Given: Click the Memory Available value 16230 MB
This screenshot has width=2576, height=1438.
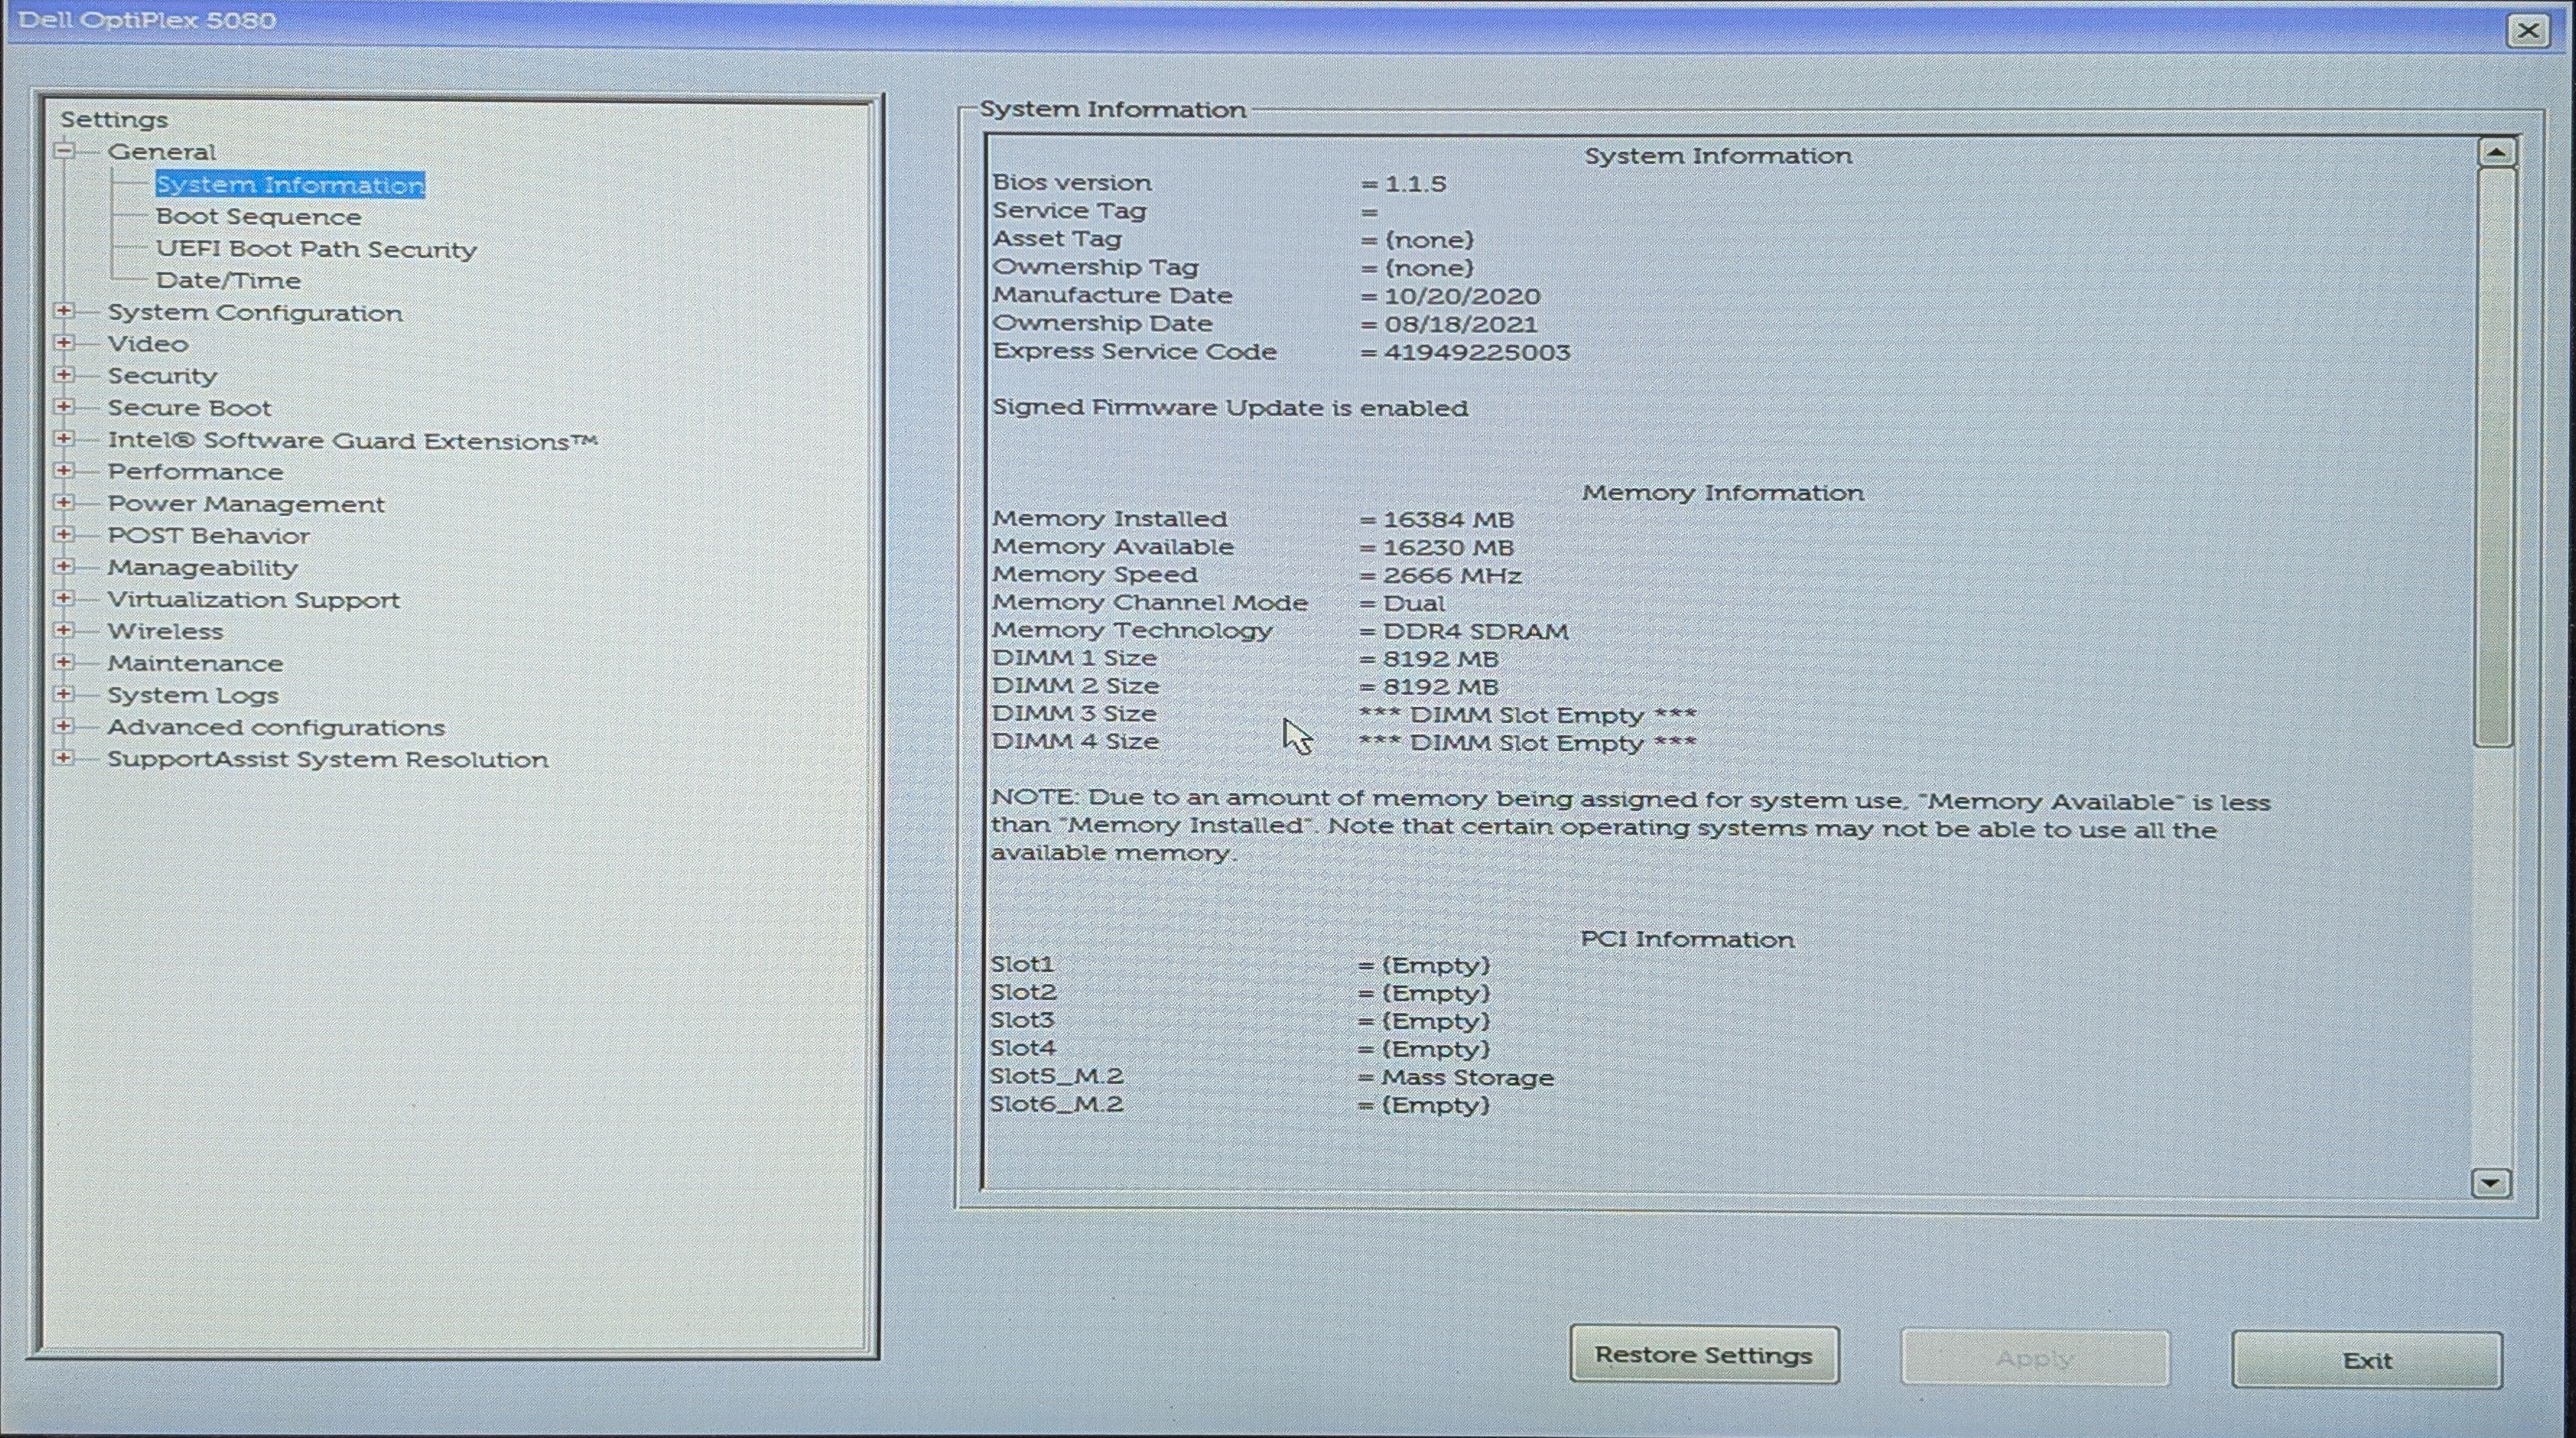Looking at the screenshot, I should click(1449, 548).
